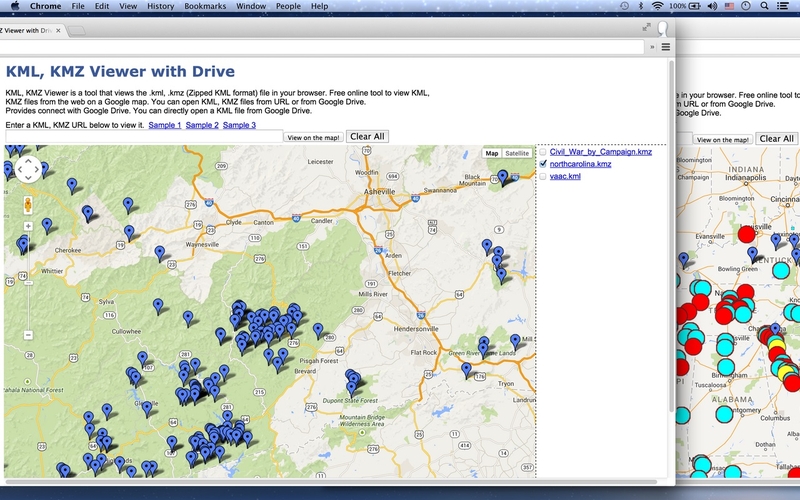Click the map pan control compass
The width and height of the screenshot is (800, 500).
pyautogui.click(x=28, y=170)
